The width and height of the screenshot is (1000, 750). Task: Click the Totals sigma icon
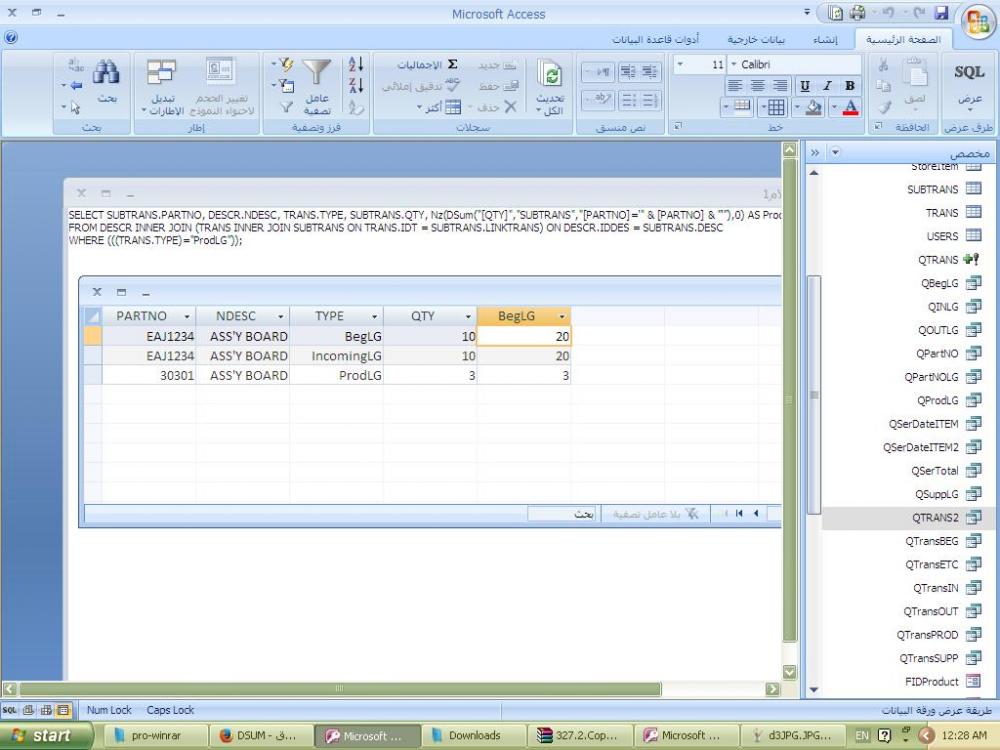pos(452,64)
